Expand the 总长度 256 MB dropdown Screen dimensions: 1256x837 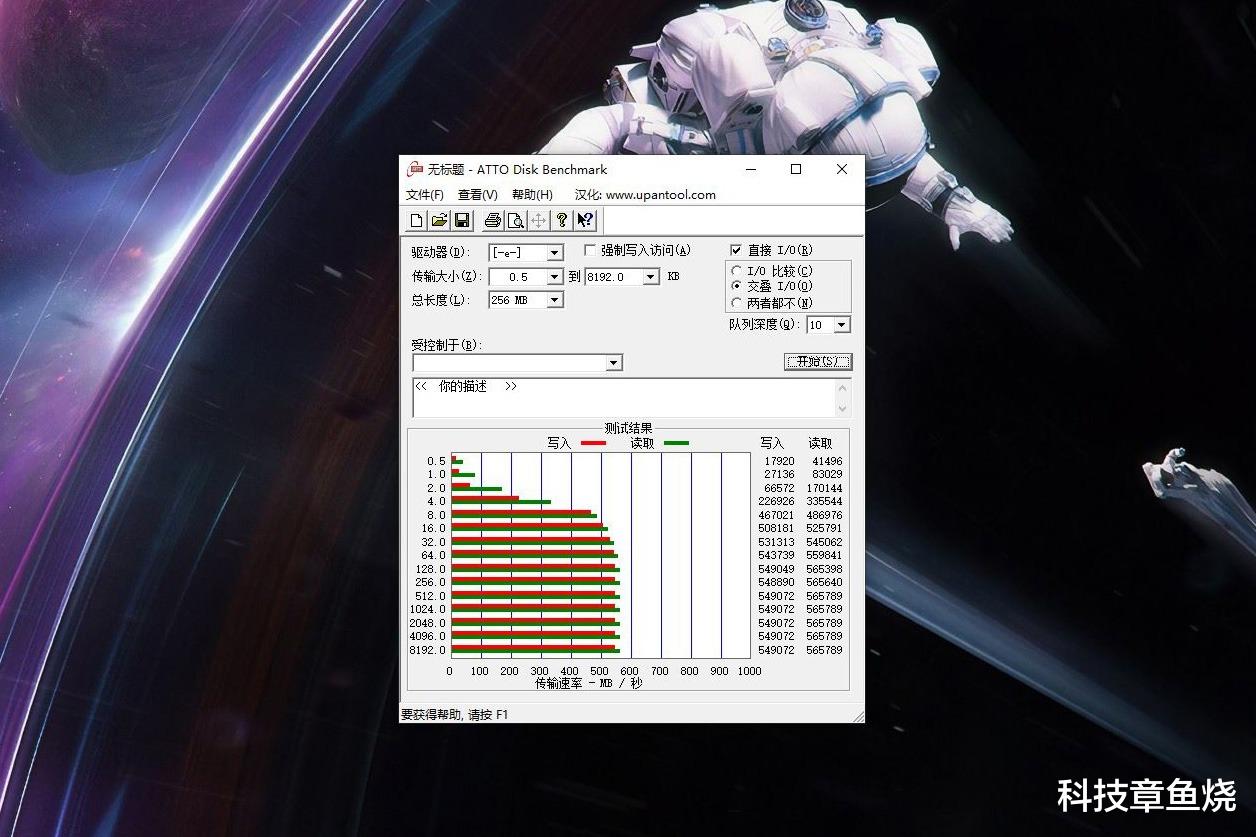pos(553,299)
